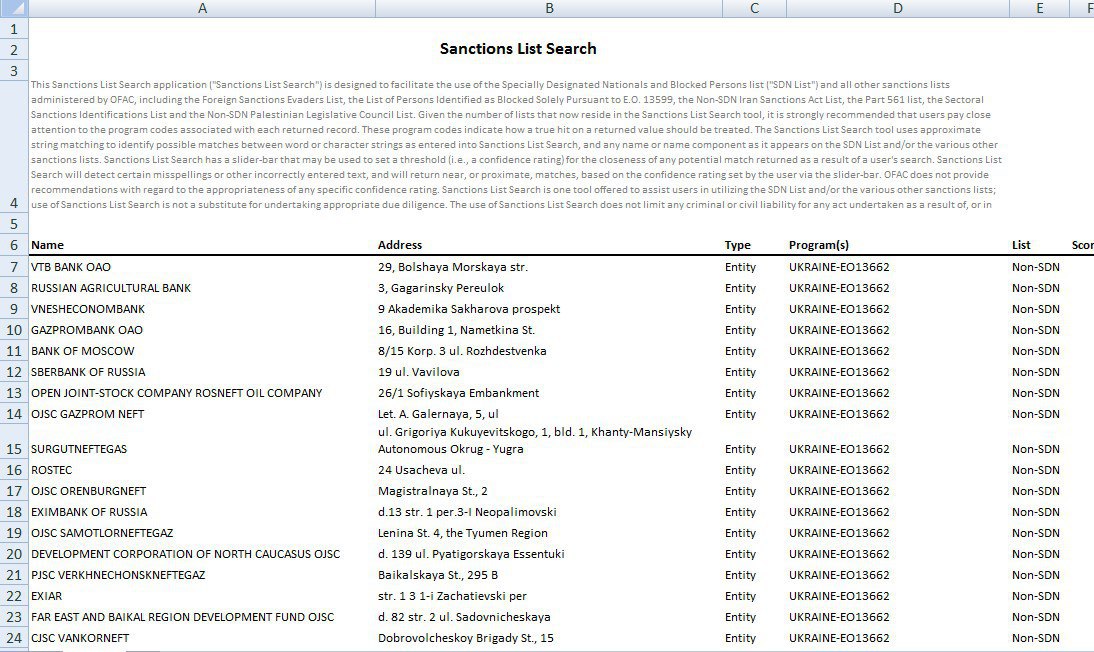Click Non-SDN list cell for GAZPROMBANK OAO row

(1040, 329)
